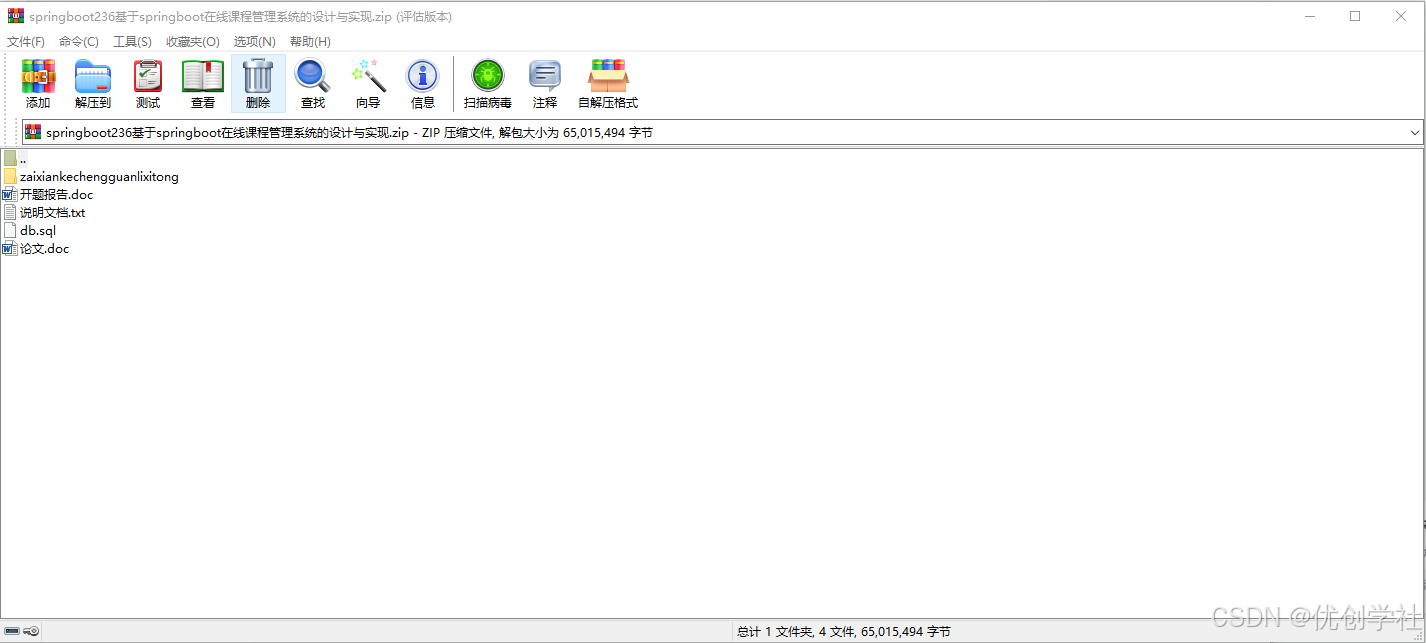Click the 删除 (Delete) icon
Viewport: 1426px width, 643px height.
pos(257,83)
